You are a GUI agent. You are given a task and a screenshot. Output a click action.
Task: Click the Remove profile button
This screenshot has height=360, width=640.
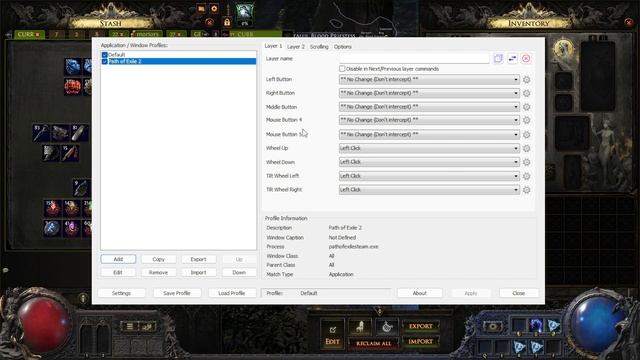coord(158,272)
